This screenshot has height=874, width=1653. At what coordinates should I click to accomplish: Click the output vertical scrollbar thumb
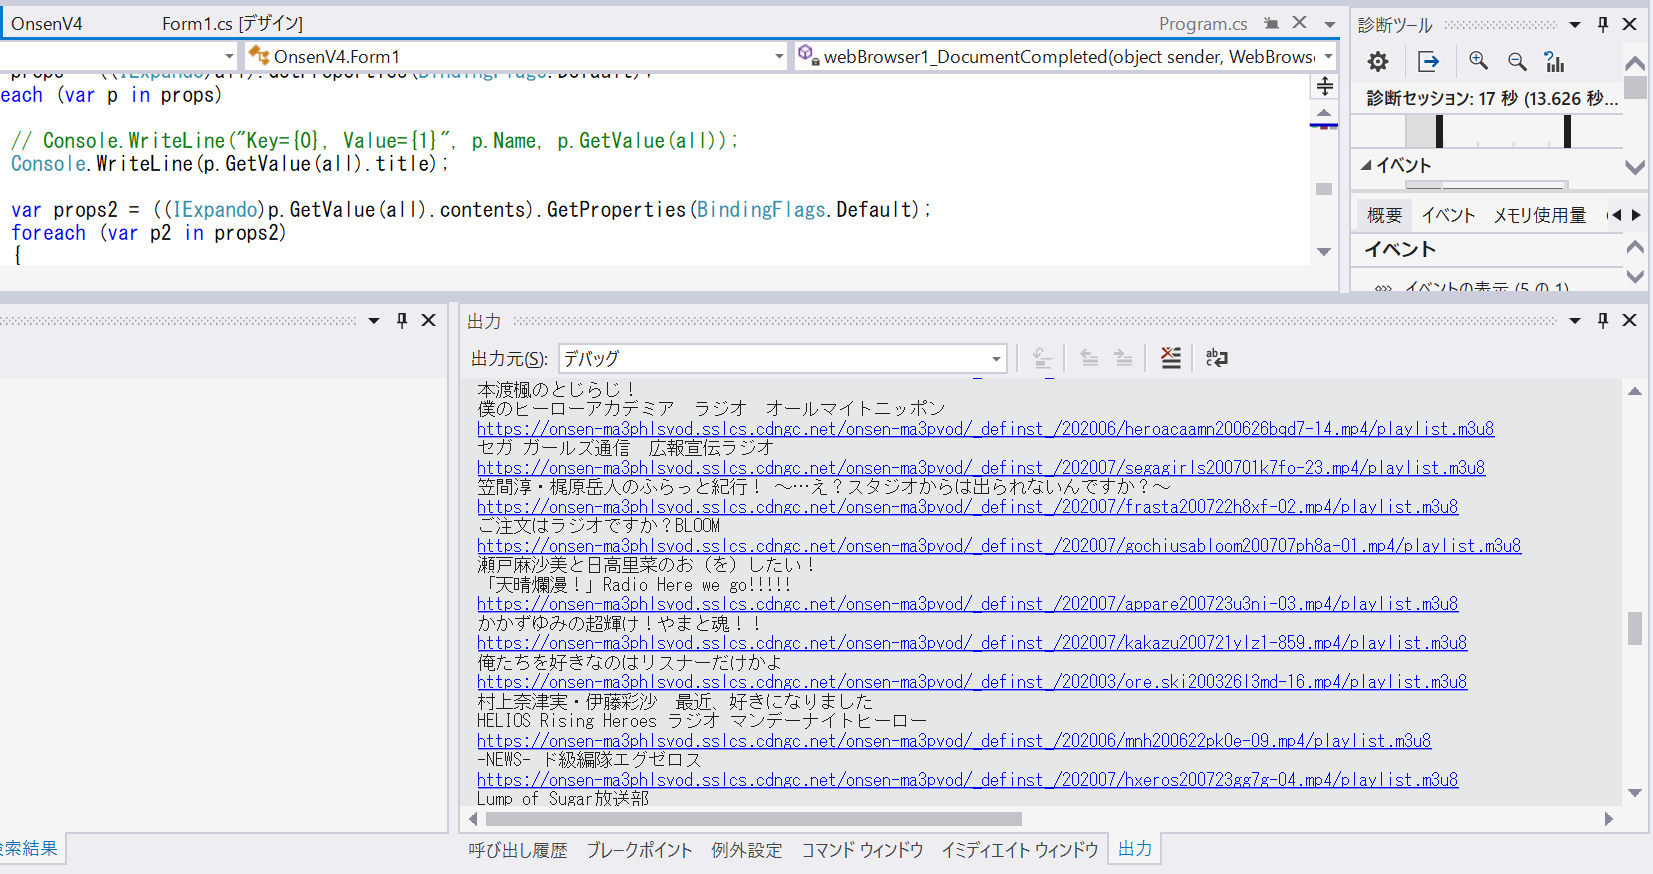(x=1635, y=629)
